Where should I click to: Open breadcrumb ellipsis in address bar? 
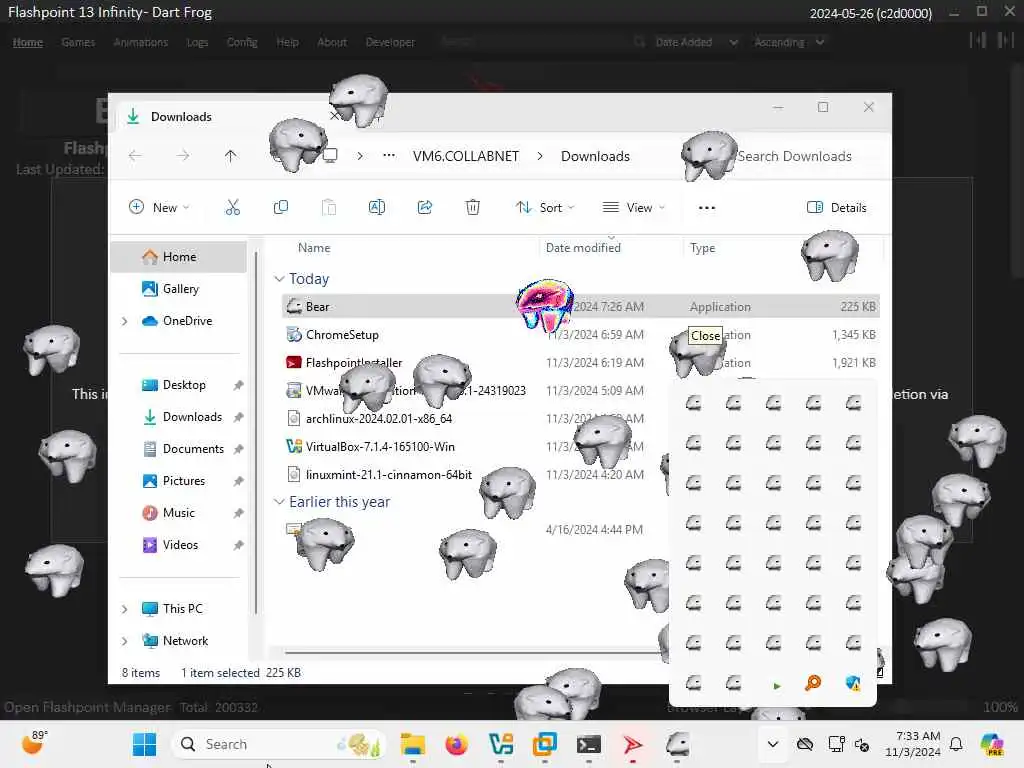[x=389, y=156]
